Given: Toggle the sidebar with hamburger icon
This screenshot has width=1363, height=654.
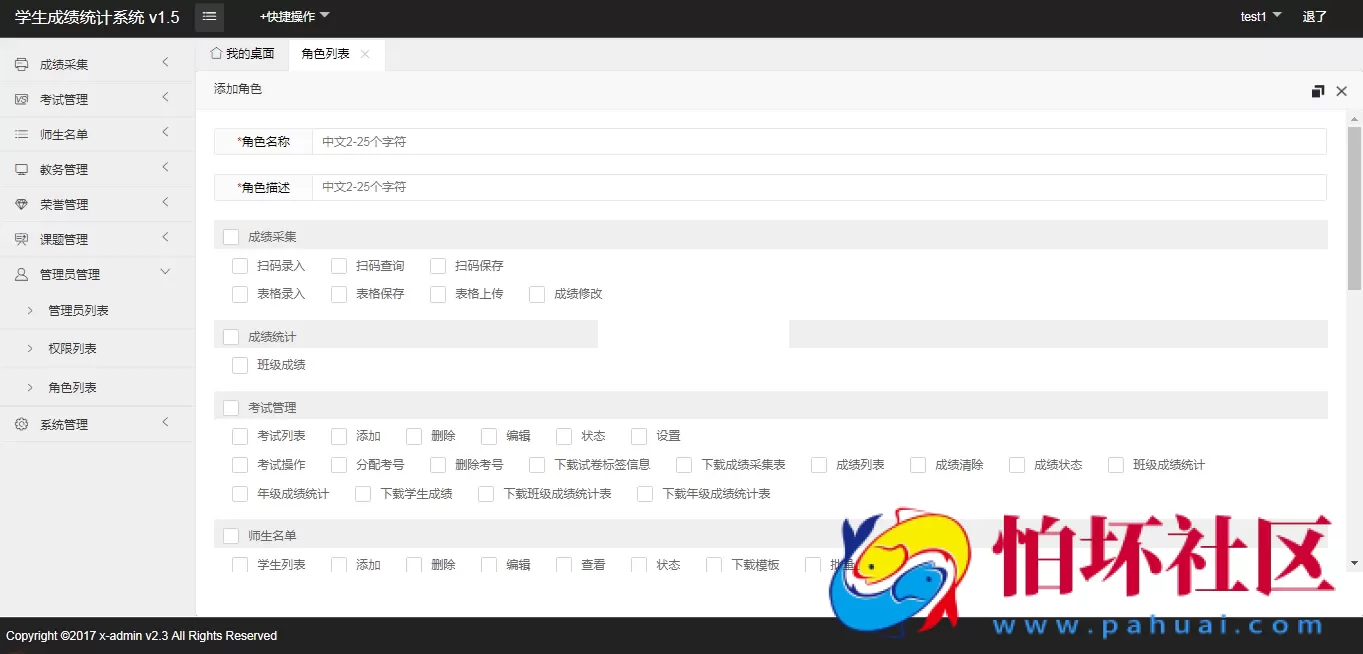Looking at the screenshot, I should 208,16.
